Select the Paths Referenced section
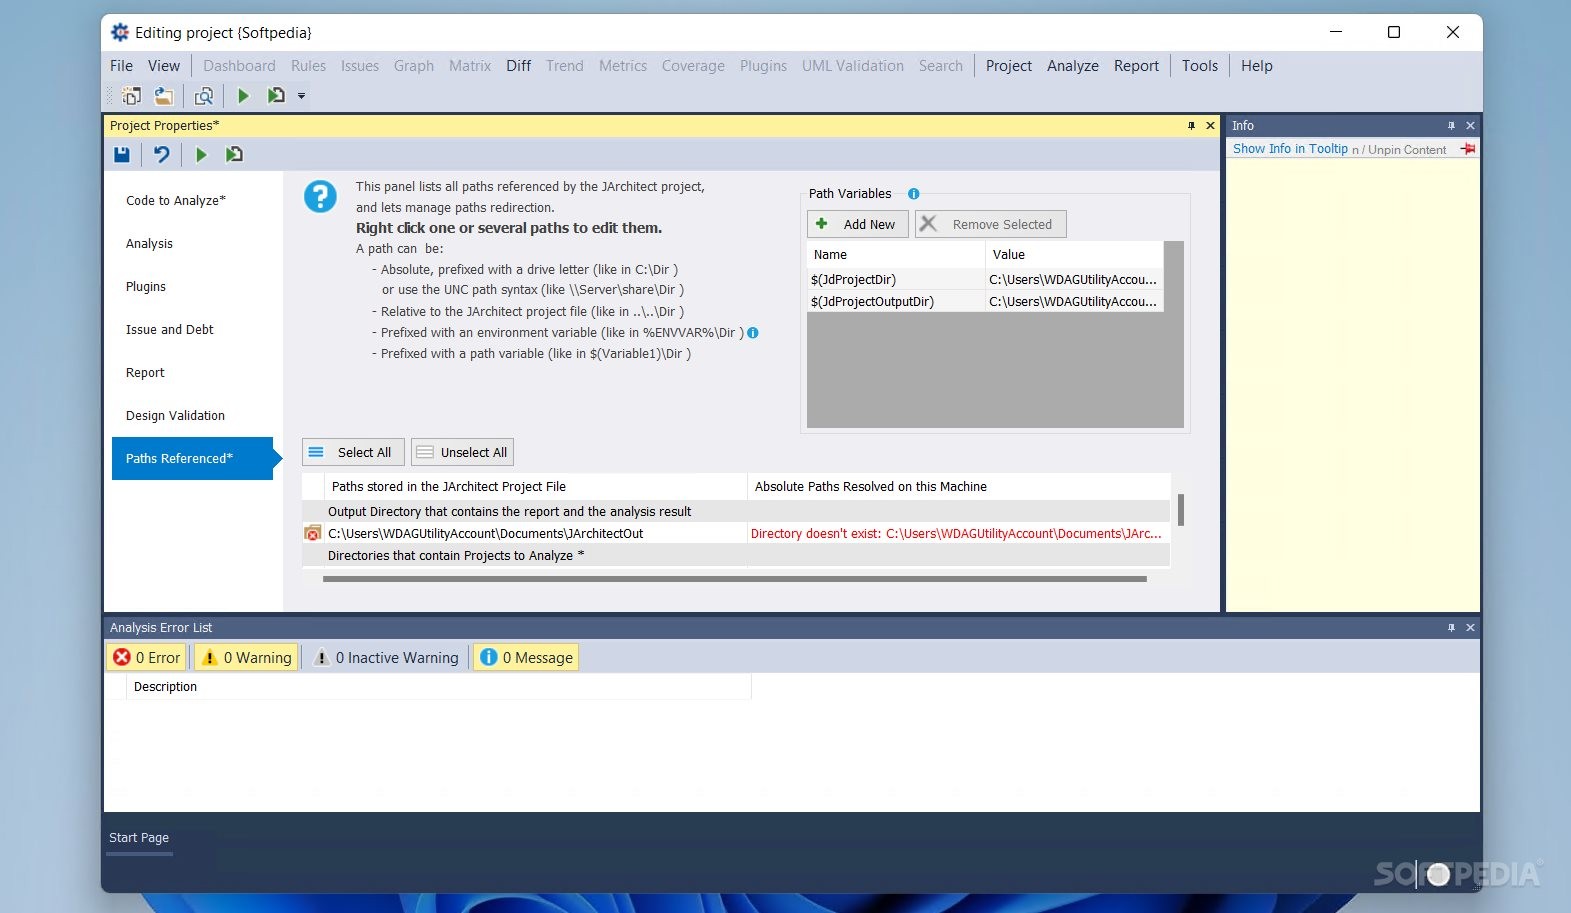1571x913 pixels. (192, 459)
